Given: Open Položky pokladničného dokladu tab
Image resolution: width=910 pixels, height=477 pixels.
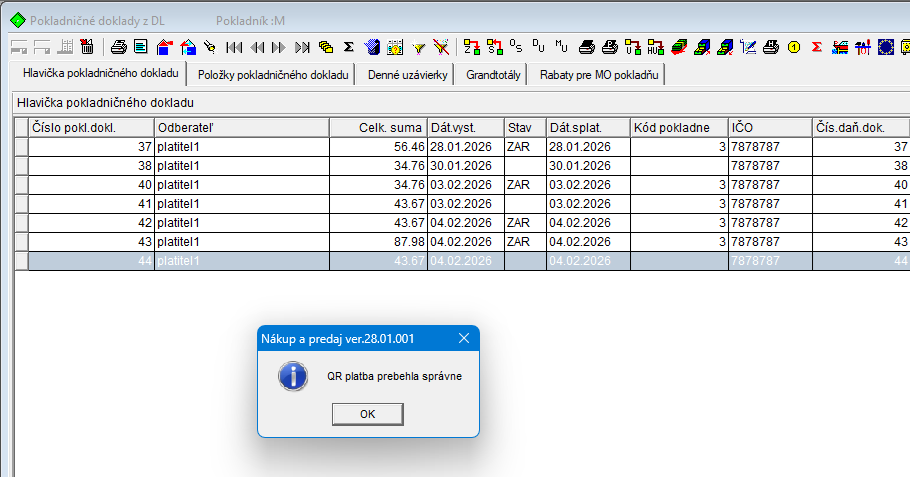Looking at the screenshot, I should coord(273,75).
